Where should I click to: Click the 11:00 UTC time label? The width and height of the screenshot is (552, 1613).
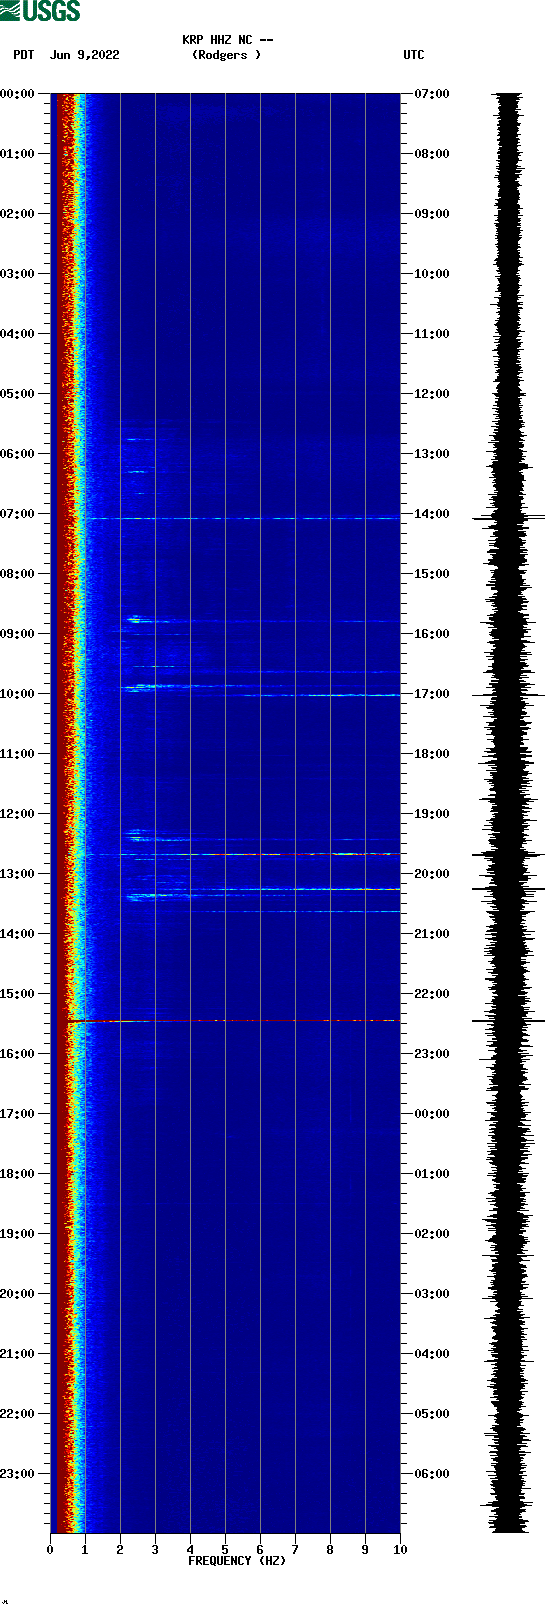(x=432, y=334)
